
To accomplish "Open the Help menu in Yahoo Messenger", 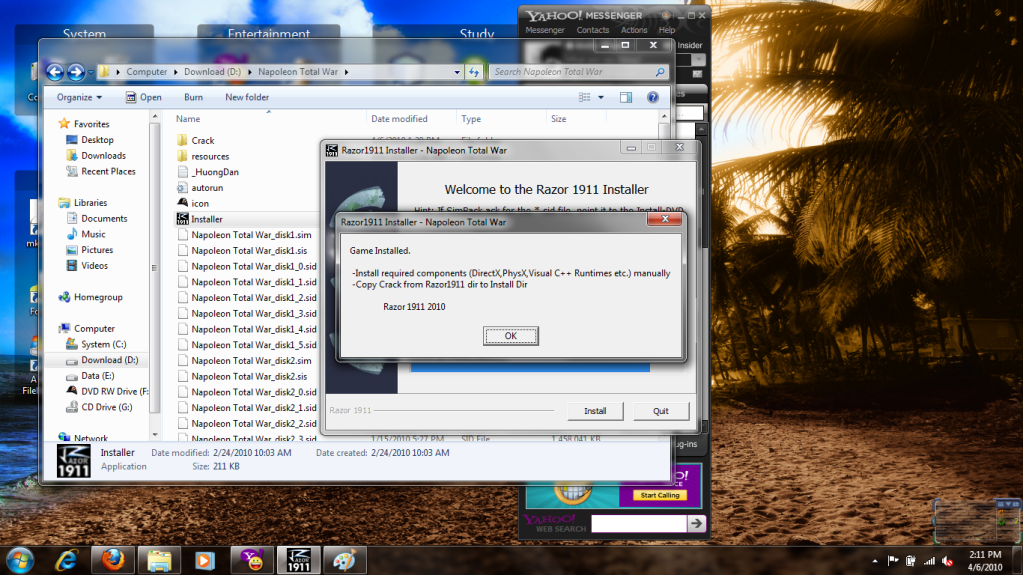I will point(667,30).
